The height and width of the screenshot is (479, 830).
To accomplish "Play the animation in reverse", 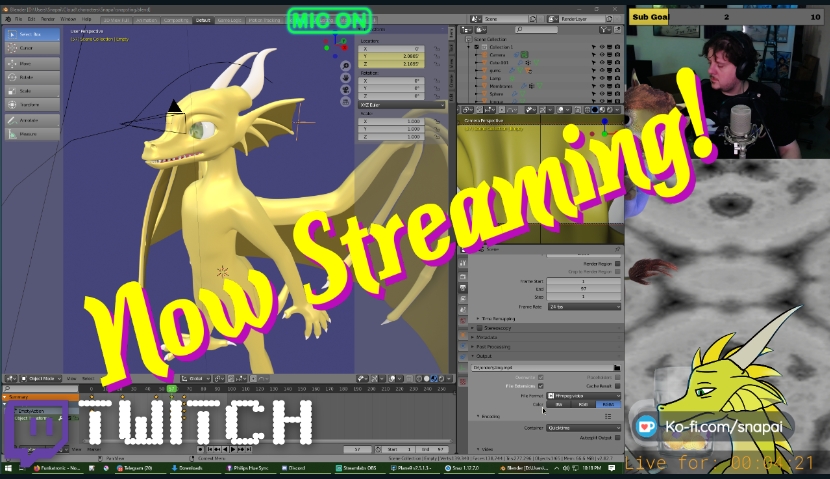I will point(225,449).
